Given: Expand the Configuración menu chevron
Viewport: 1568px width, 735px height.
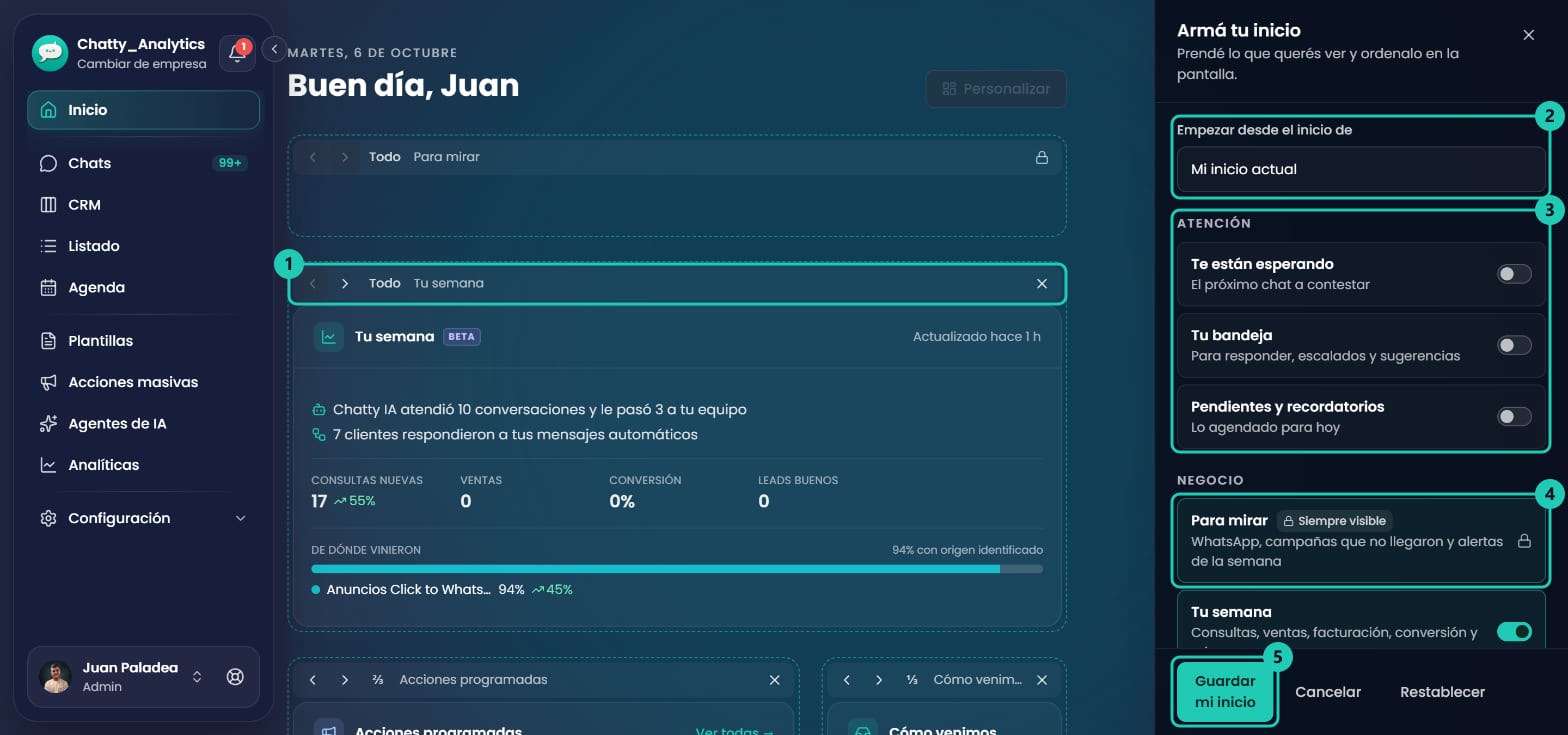Looking at the screenshot, I should pos(240,518).
